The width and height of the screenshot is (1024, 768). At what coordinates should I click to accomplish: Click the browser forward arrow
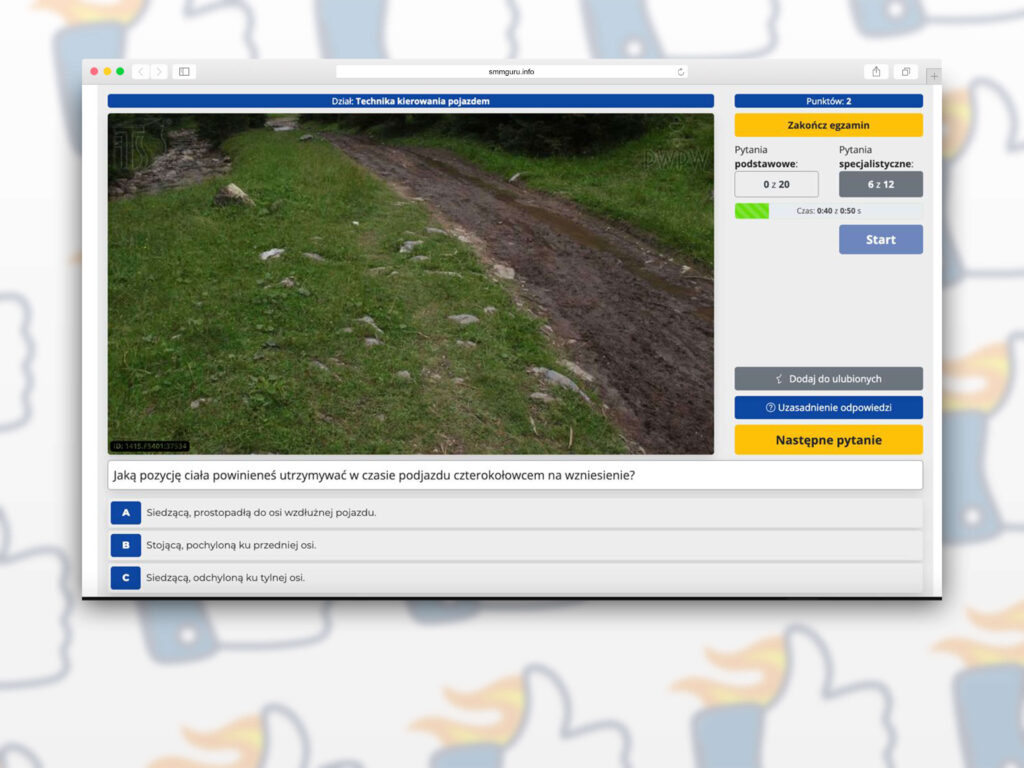point(159,72)
